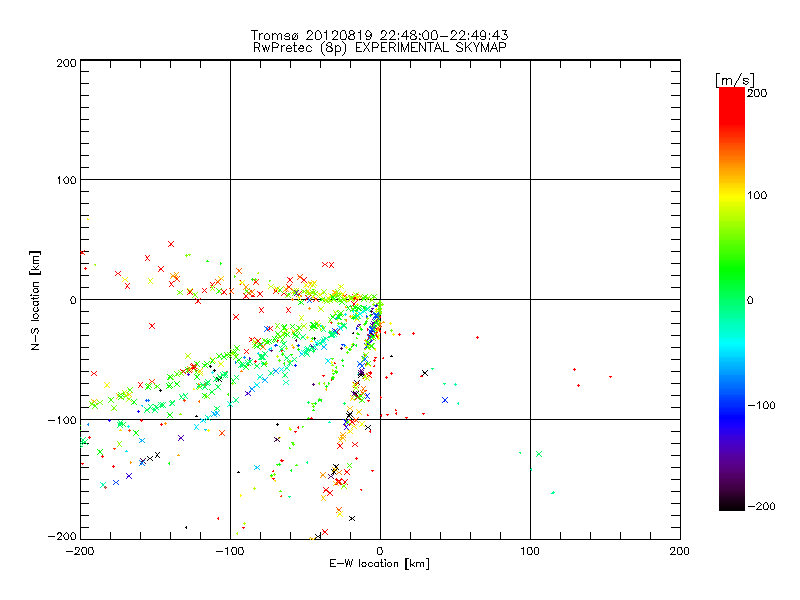The height and width of the screenshot is (600, 800).
Task: Select the 'E-W location [km]' axis label
Action: [x=379, y=563]
